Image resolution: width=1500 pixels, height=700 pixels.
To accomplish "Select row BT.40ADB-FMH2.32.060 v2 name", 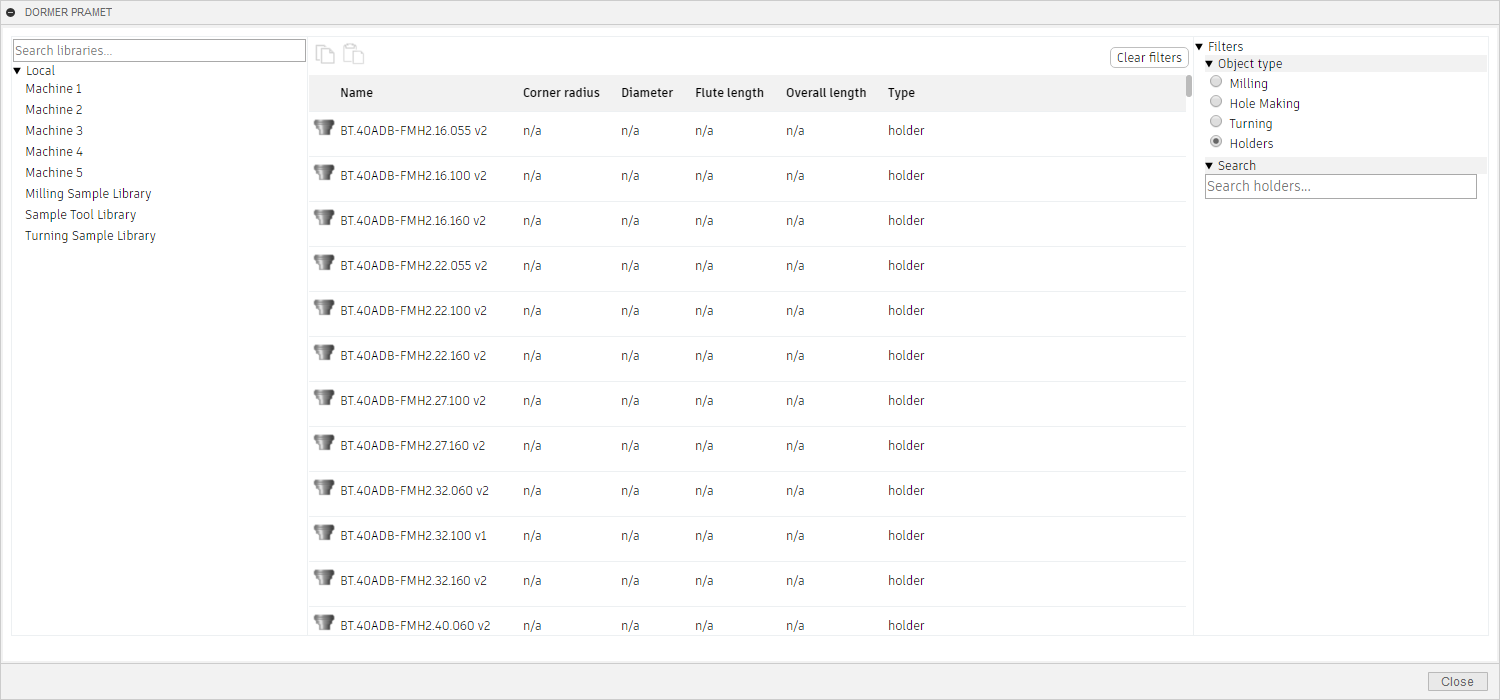I will point(414,491).
